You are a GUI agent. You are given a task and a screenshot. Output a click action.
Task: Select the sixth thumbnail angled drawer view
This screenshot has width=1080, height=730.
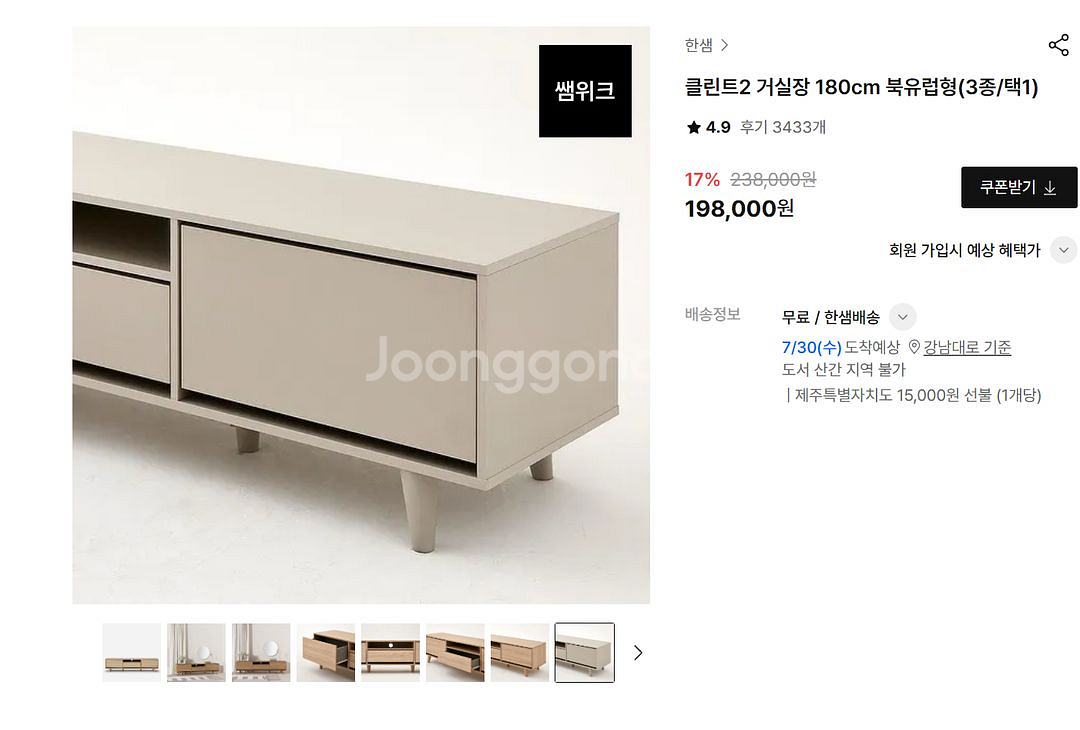[455, 652]
